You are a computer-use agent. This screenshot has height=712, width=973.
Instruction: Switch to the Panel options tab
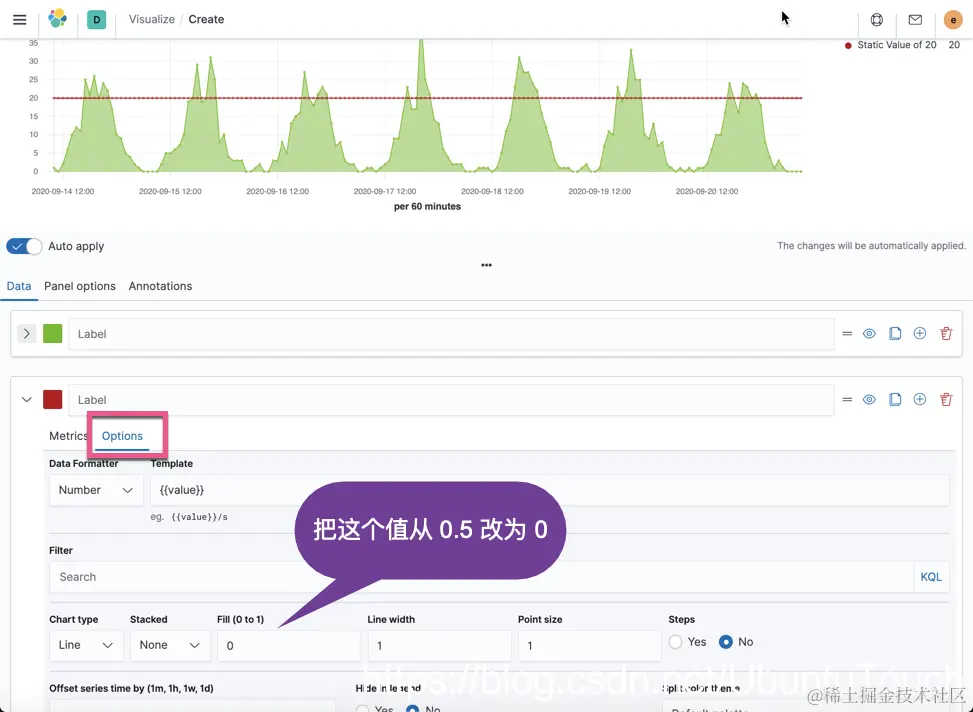click(x=79, y=286)
